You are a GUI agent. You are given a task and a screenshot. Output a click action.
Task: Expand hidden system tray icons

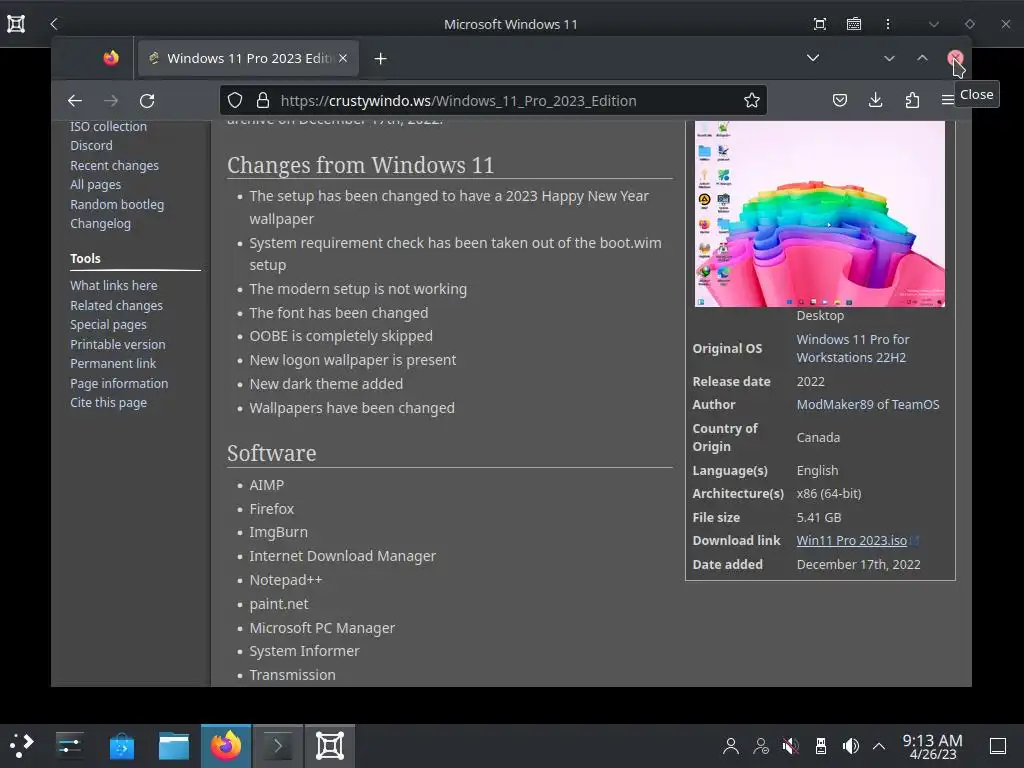coord(879,746)
